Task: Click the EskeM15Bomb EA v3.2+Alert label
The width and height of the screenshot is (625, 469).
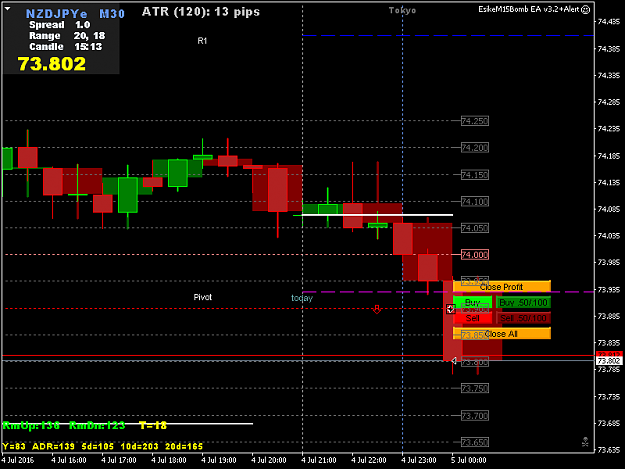Action: coord(529,9)
